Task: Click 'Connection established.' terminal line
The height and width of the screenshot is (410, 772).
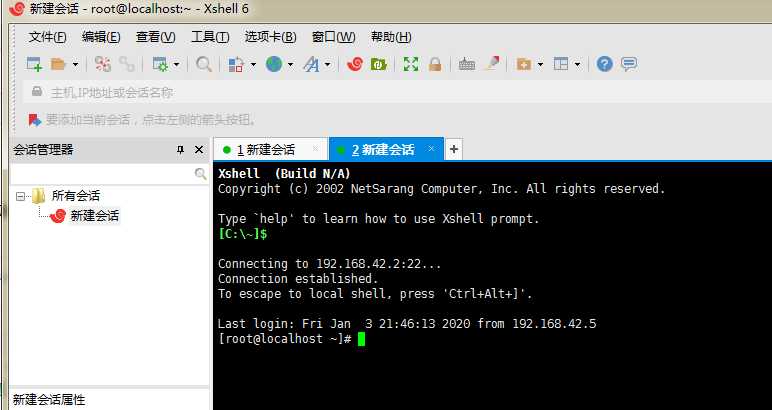Action: click(298, 279)
